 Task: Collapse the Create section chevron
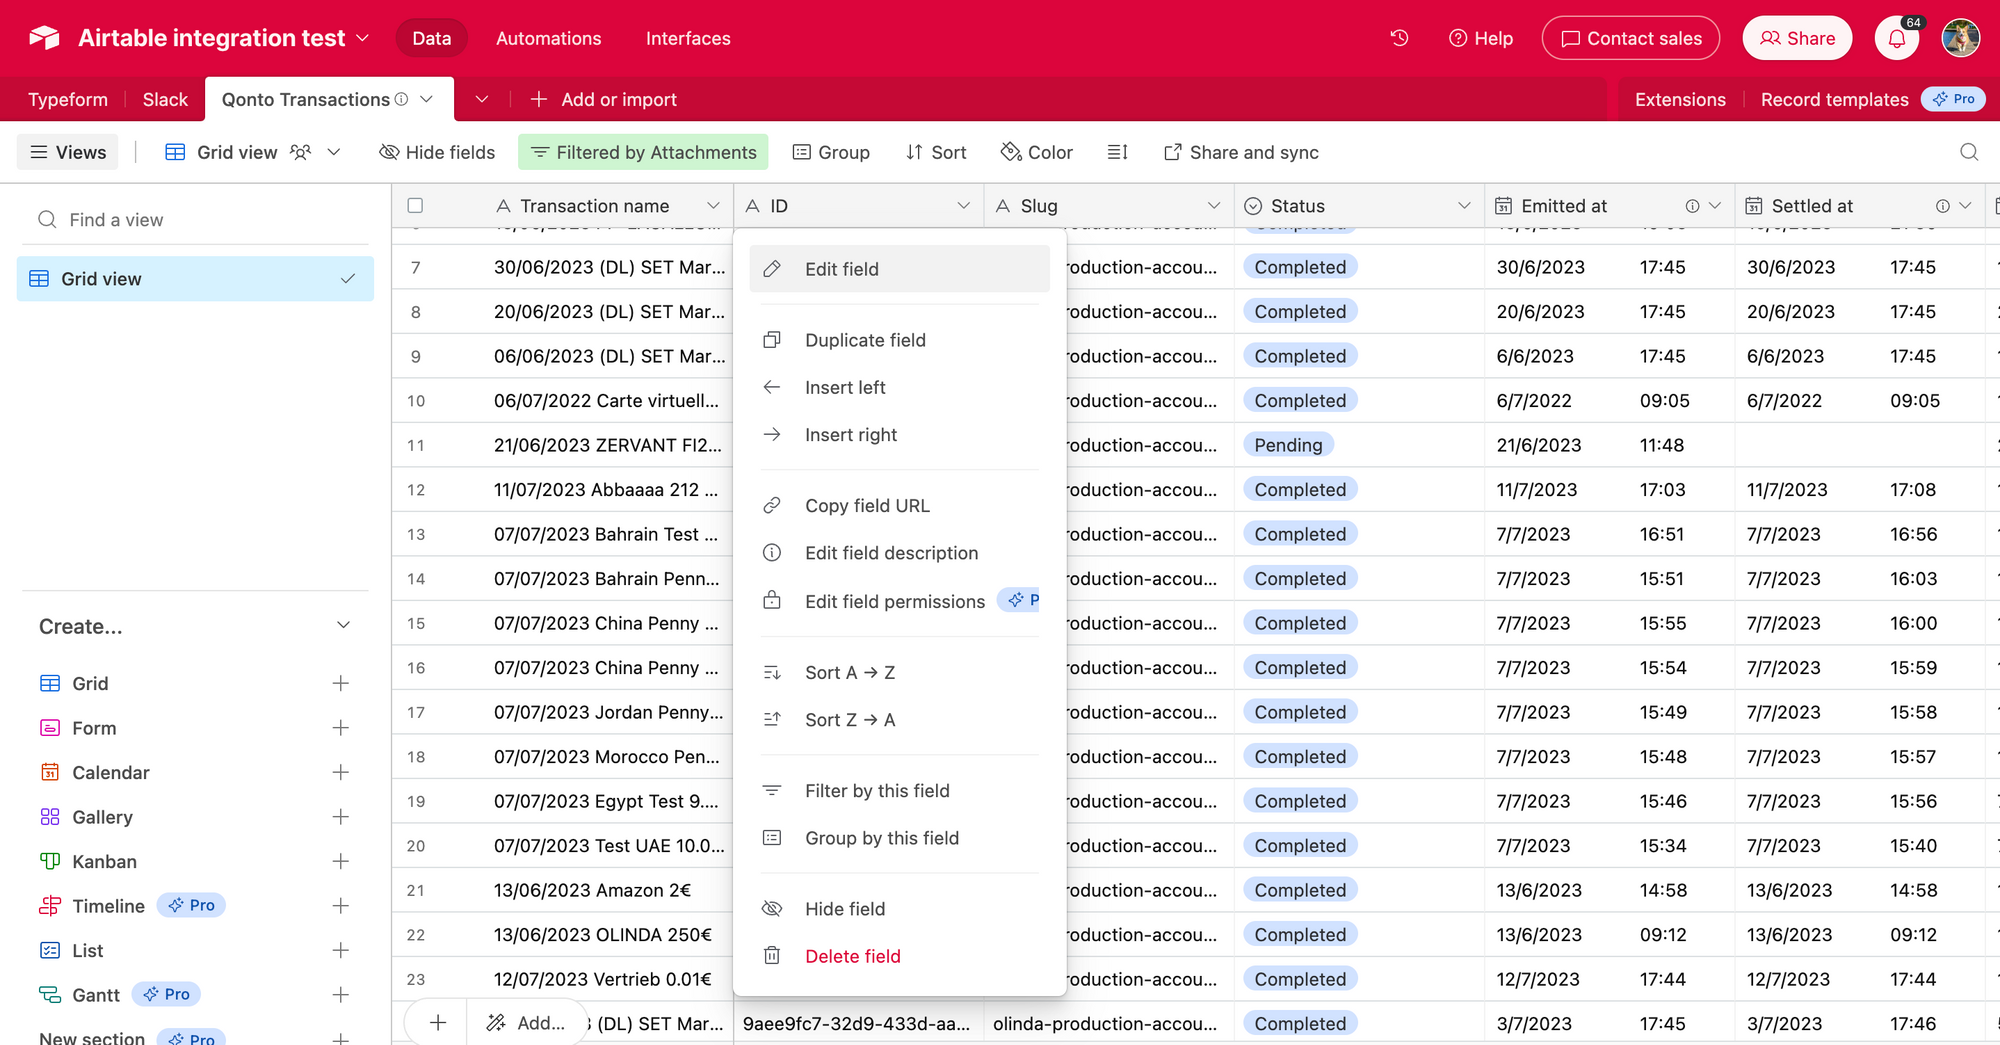point(343,625)
